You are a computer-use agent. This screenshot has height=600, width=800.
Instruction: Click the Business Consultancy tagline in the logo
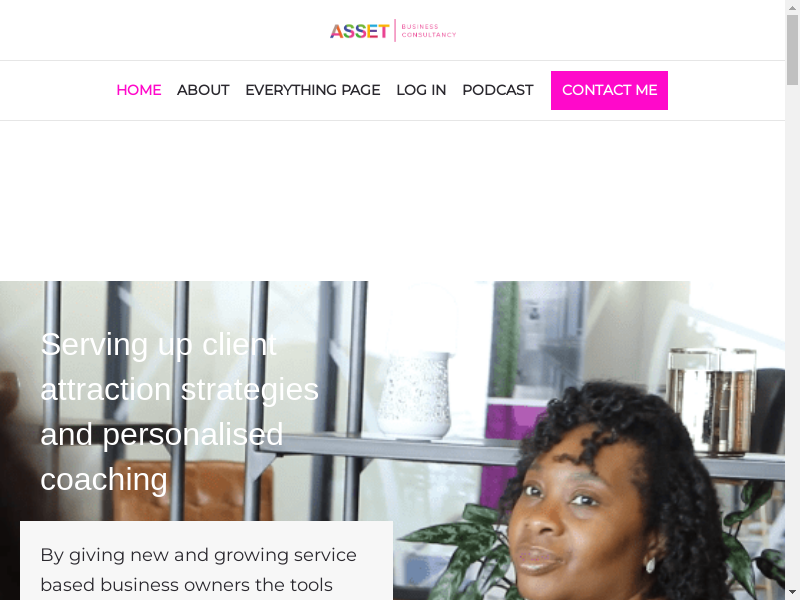click(x=429, y=31)
